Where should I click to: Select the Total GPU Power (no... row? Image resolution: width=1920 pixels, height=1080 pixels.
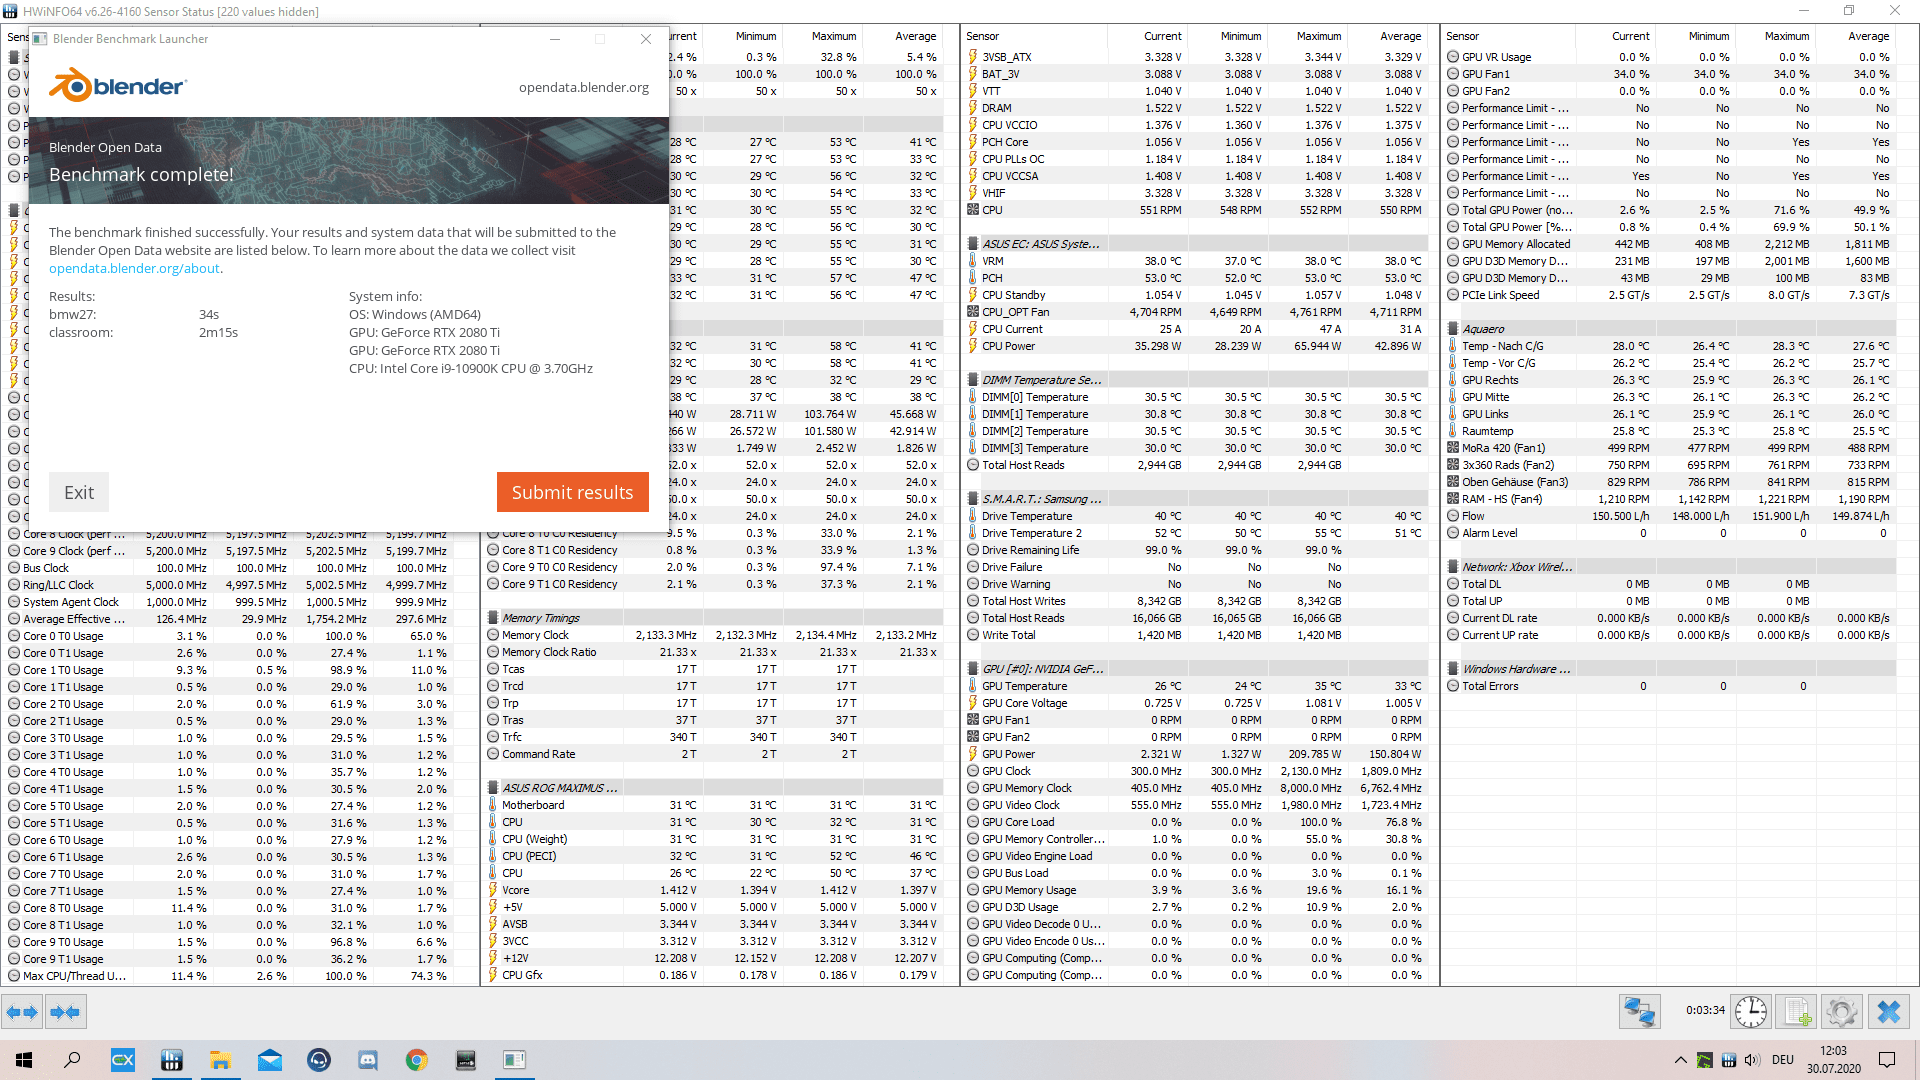(1670, 210)
